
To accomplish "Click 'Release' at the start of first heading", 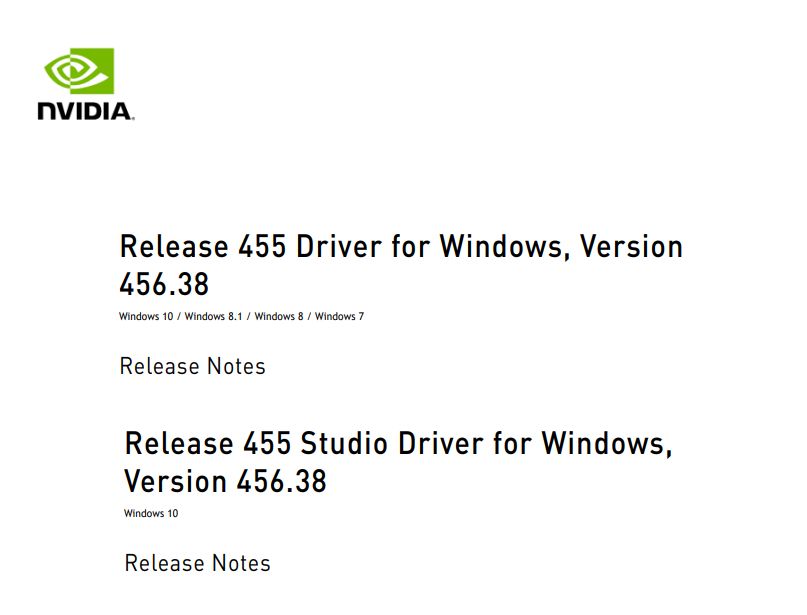I will (174, 246).
